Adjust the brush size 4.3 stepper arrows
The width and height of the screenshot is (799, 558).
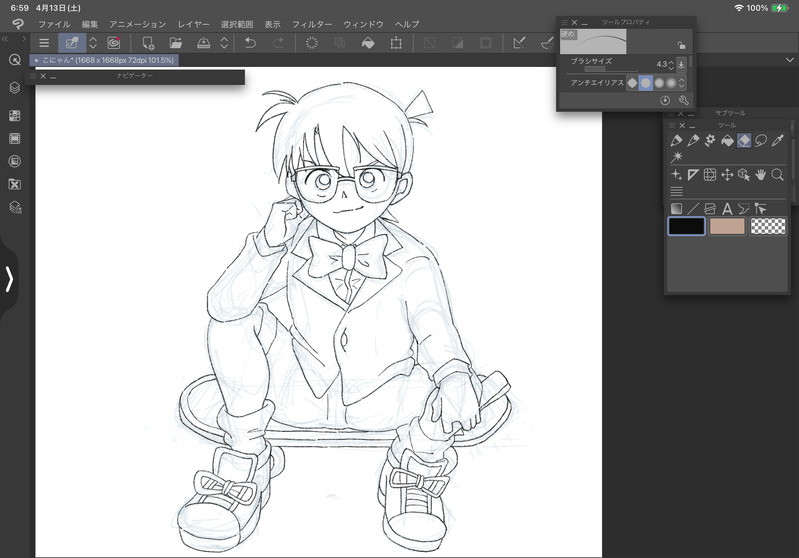[671, 65]
